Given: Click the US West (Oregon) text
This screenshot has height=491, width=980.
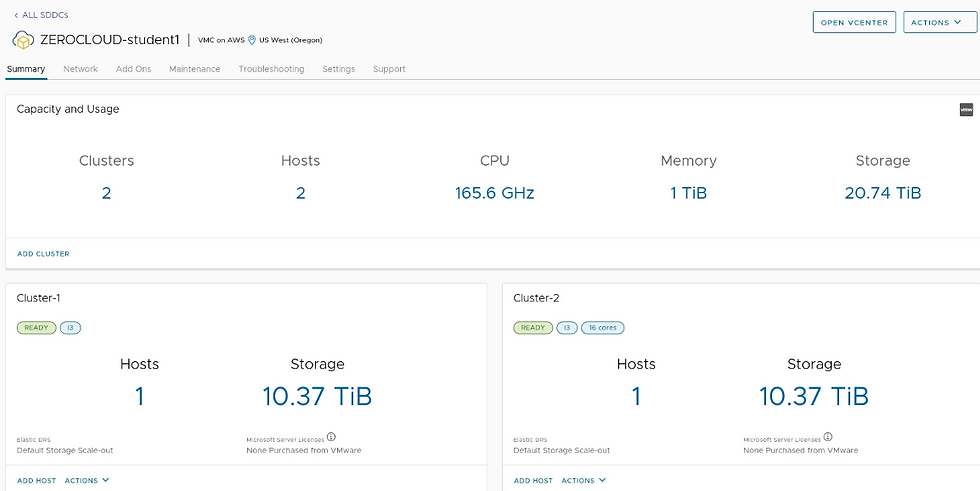Looking at the screenshot, I should pos(291,40).
